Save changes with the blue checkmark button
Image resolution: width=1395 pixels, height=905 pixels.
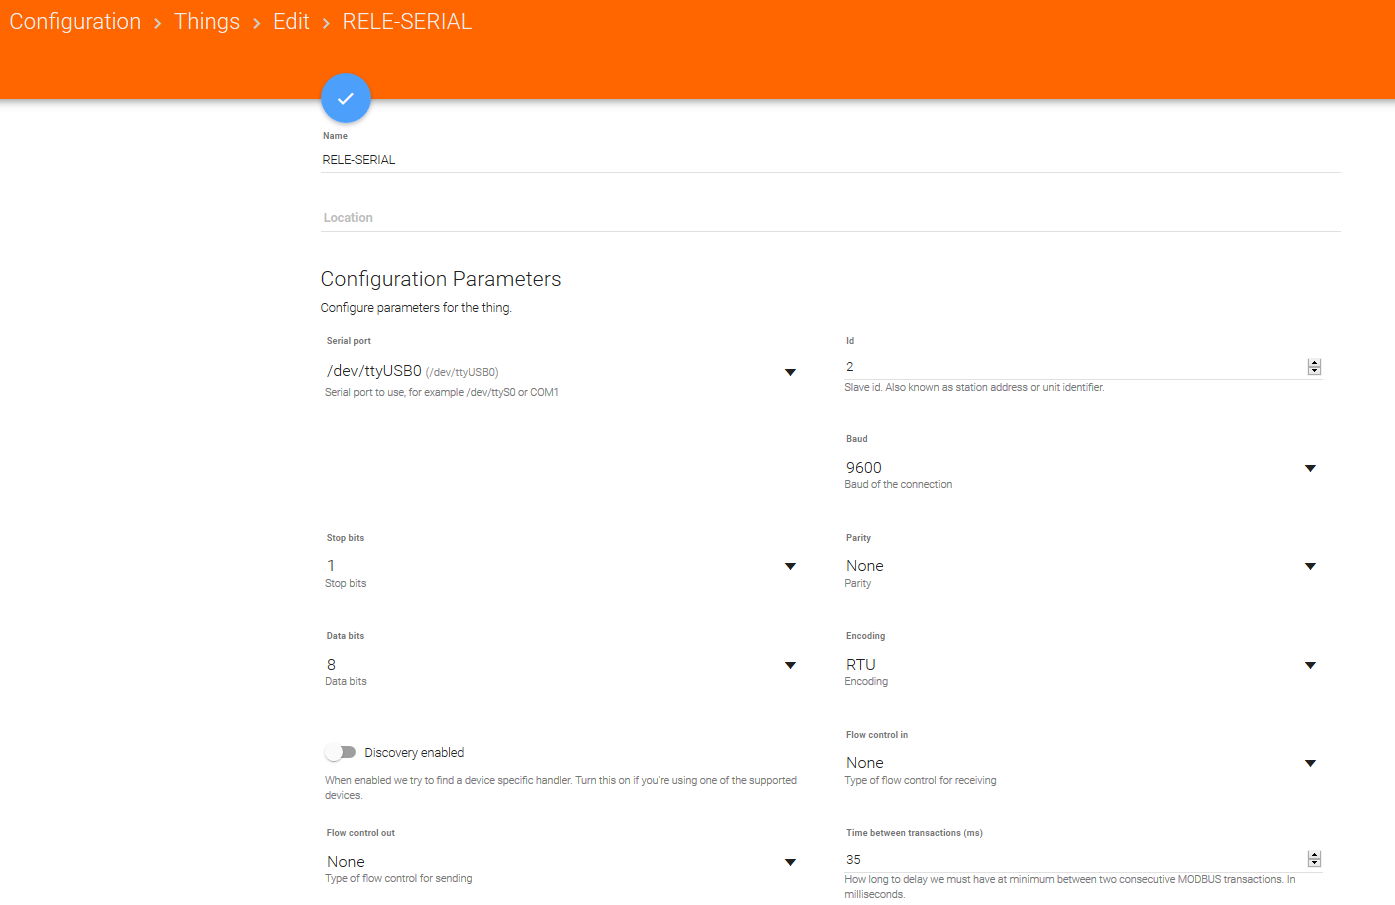pos(346,98)
